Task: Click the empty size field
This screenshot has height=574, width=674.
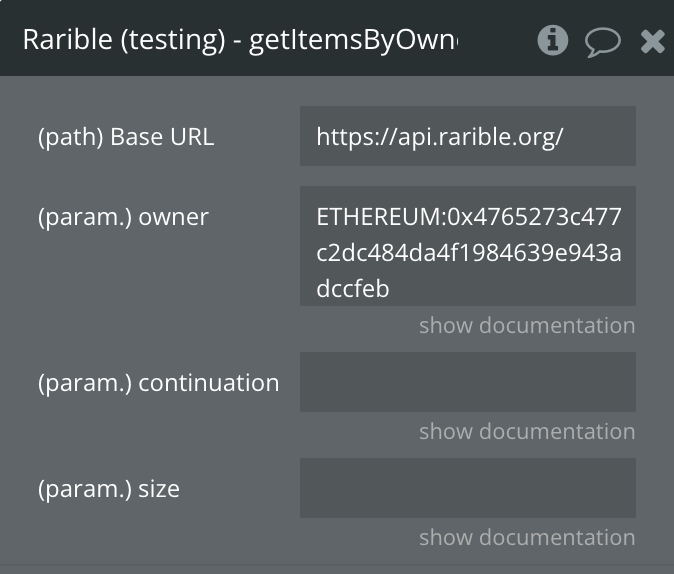Action: [x=468, y=488]
